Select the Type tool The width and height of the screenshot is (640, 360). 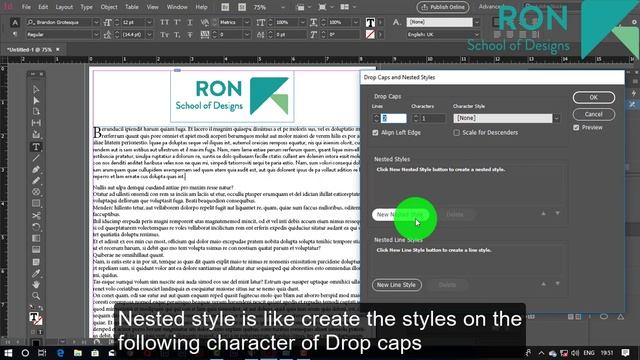click(36, 147)
